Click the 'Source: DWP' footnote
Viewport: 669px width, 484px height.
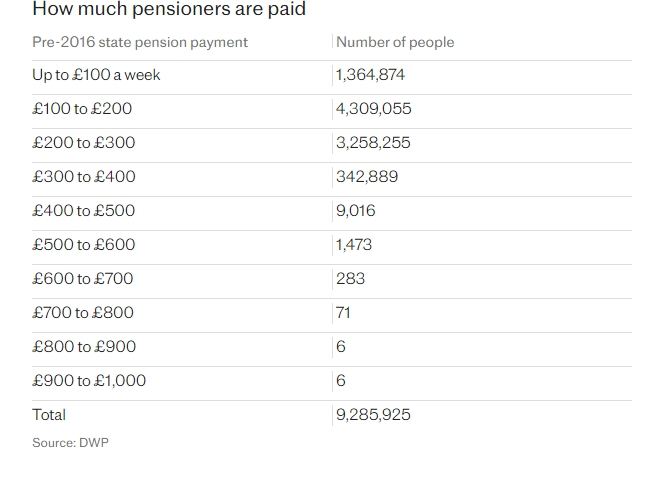(x=70, y=443)
